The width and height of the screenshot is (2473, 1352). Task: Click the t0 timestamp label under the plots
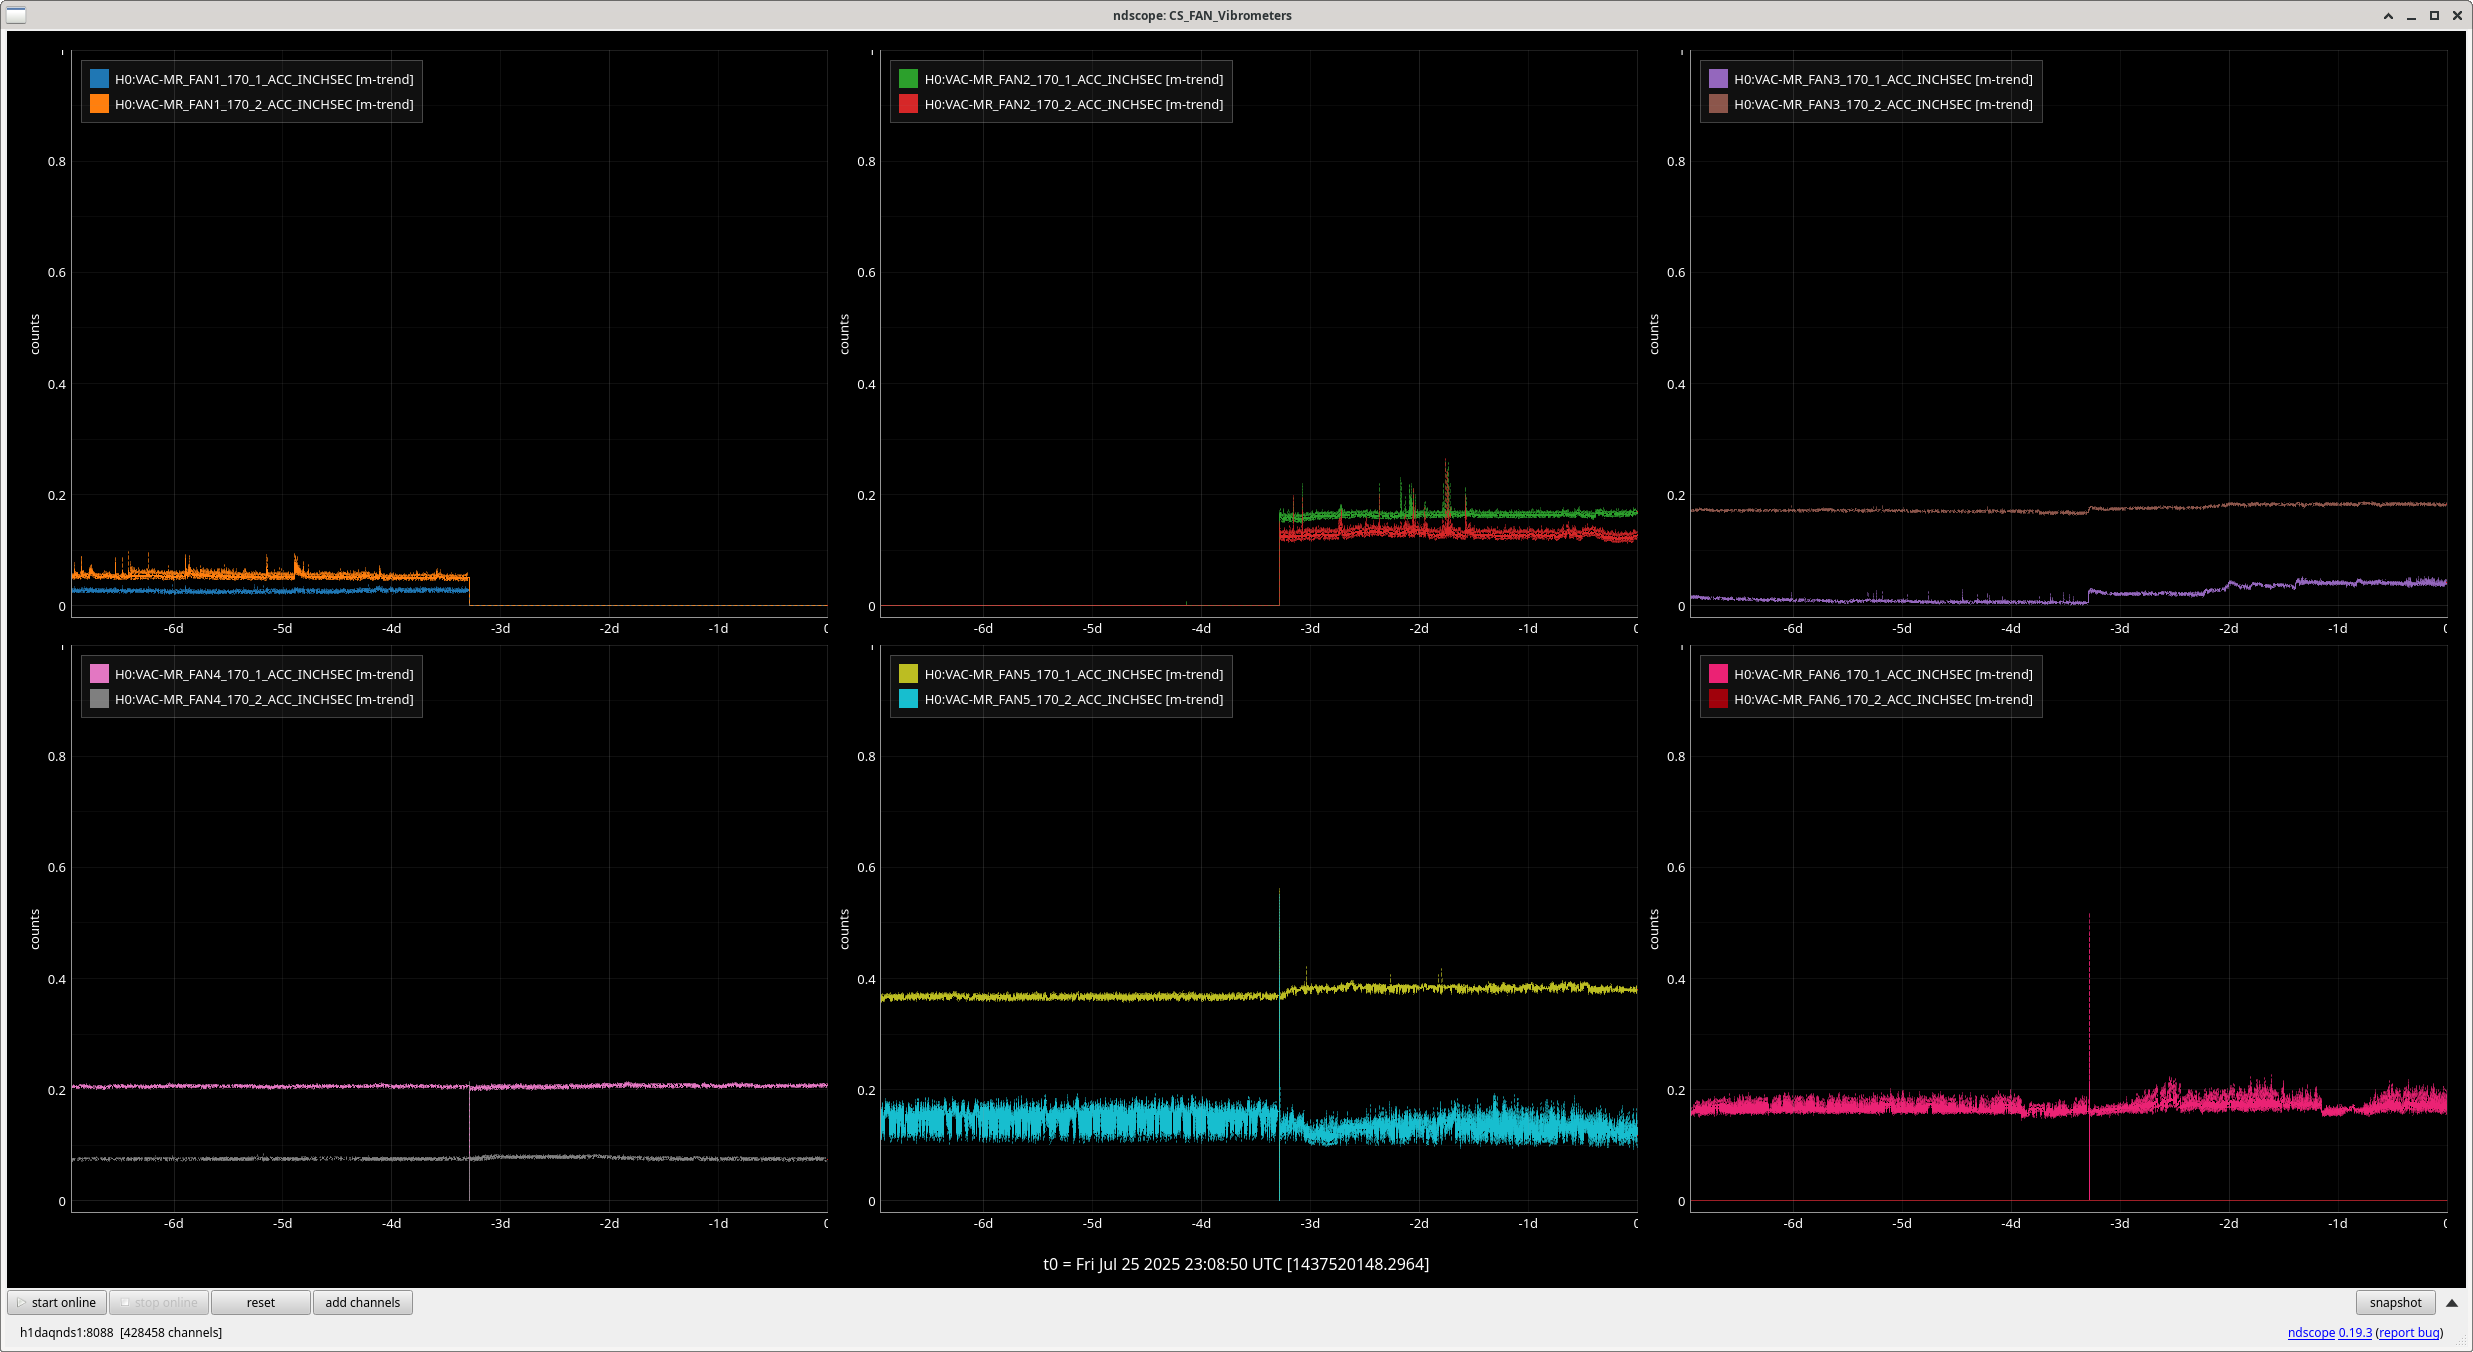pyautogui.click(x=1236, y=1264)
